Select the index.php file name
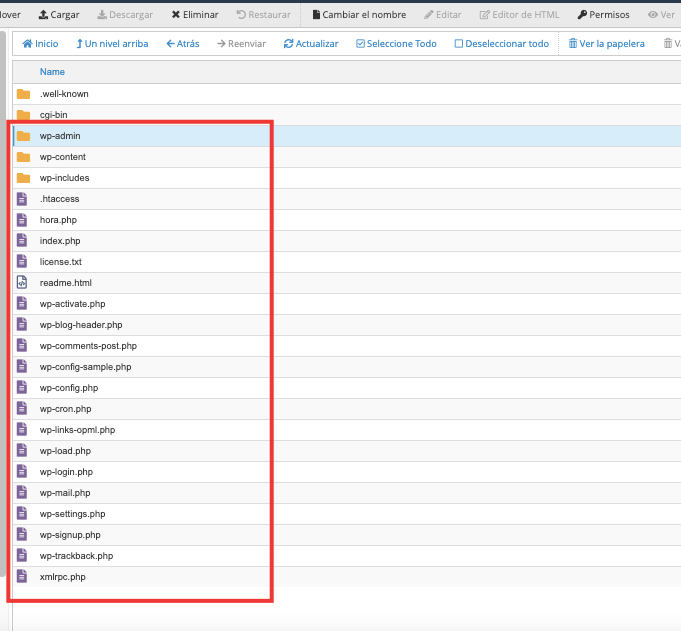 coord(60,241)
